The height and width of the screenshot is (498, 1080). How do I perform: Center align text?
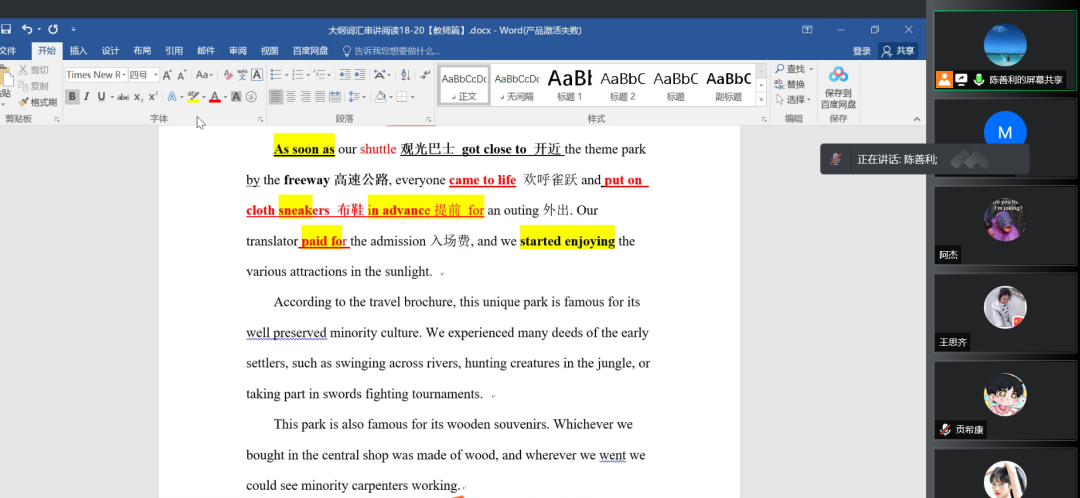pyautogui.click(x=291, y=97)
